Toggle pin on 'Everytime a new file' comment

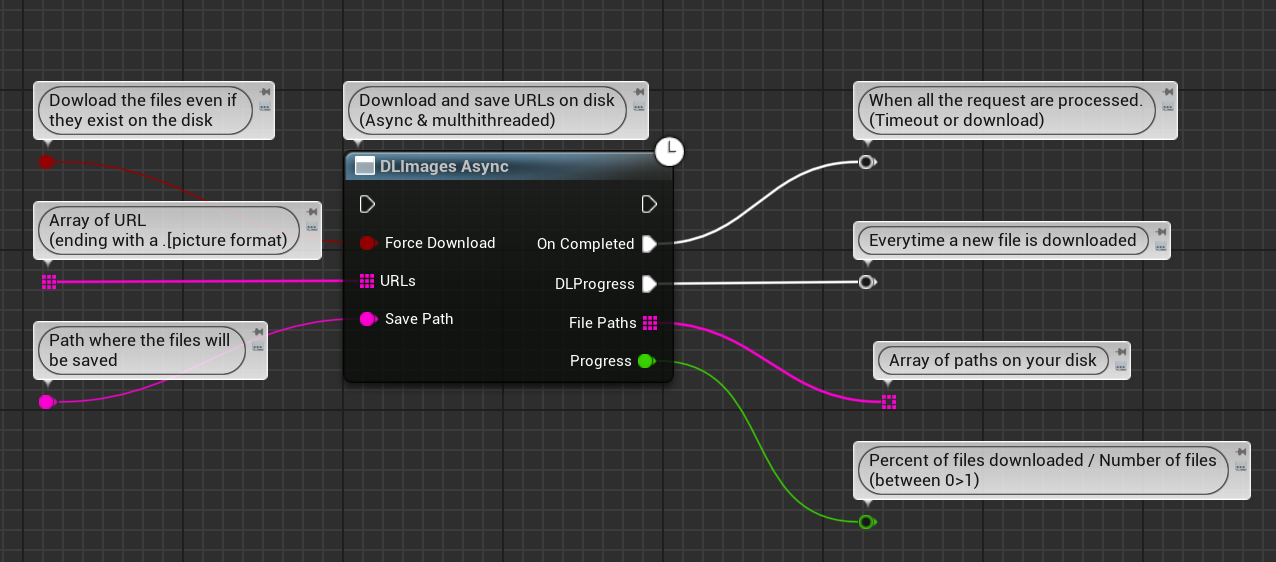1160,231
